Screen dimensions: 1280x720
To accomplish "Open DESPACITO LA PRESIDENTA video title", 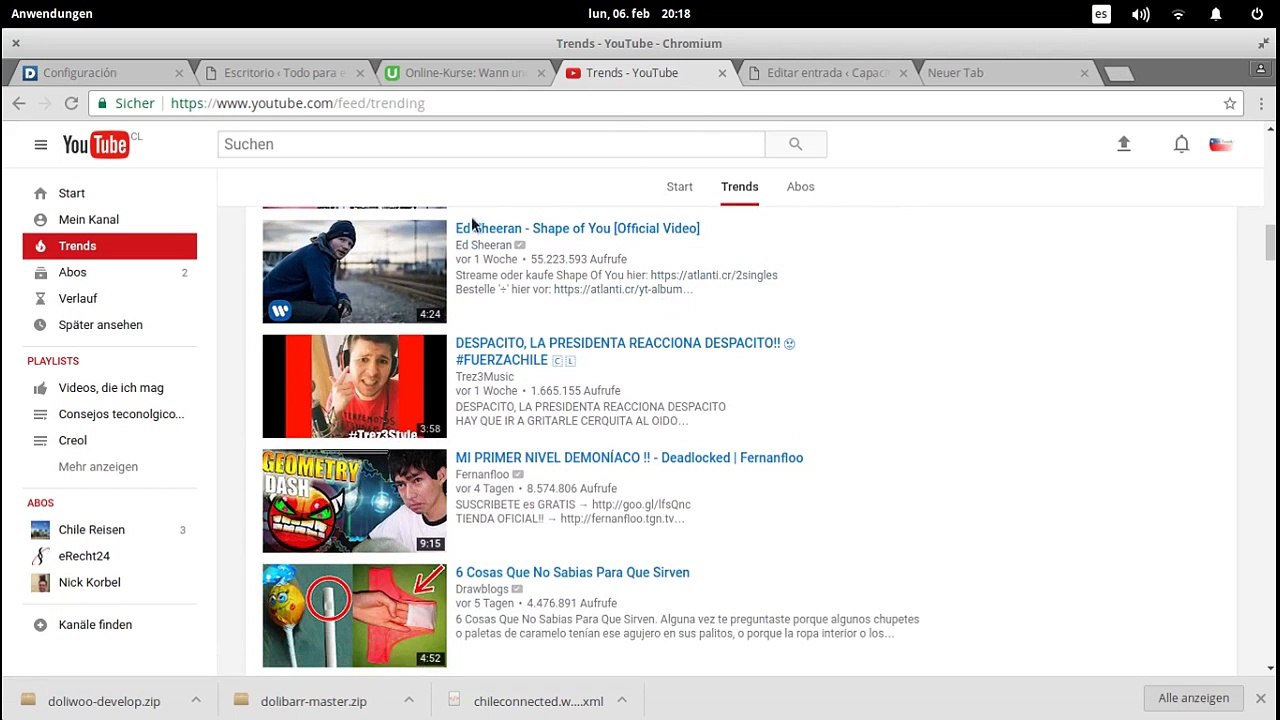I will point(625,351).
